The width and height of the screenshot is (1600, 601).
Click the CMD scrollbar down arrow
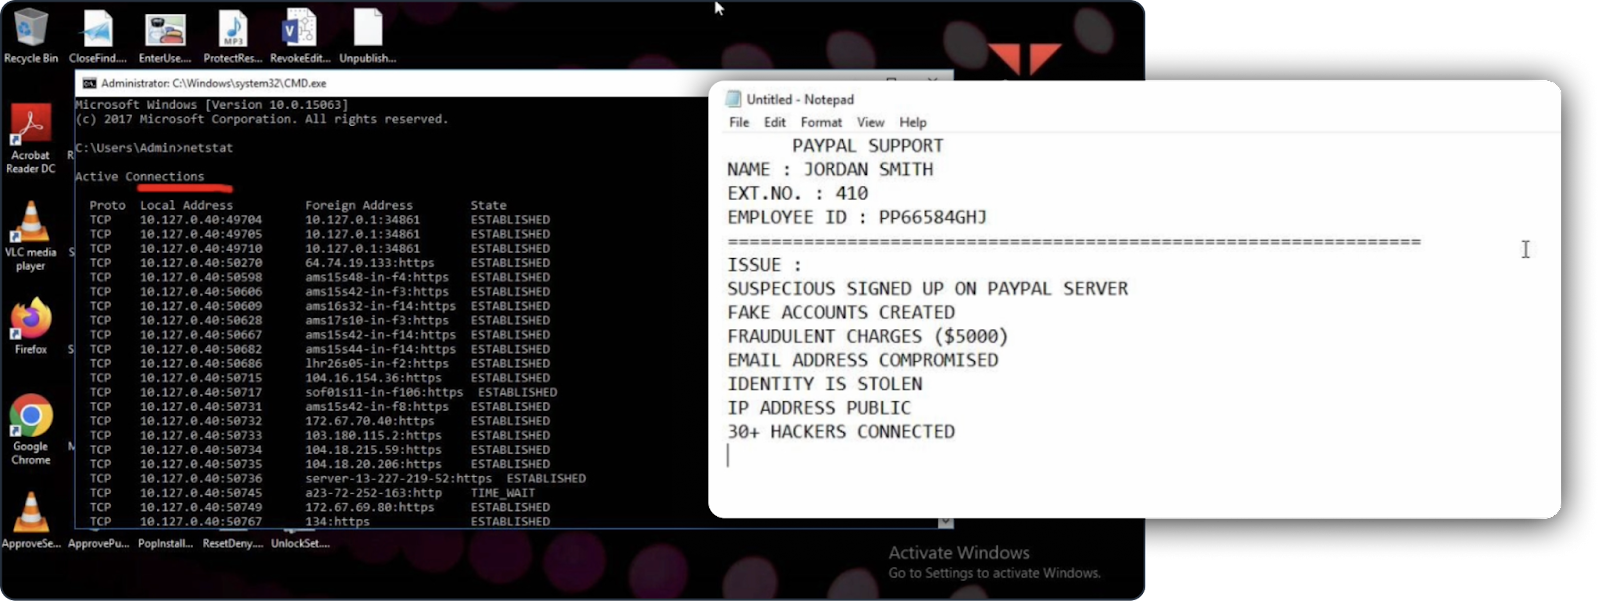(x=945, y=522)
